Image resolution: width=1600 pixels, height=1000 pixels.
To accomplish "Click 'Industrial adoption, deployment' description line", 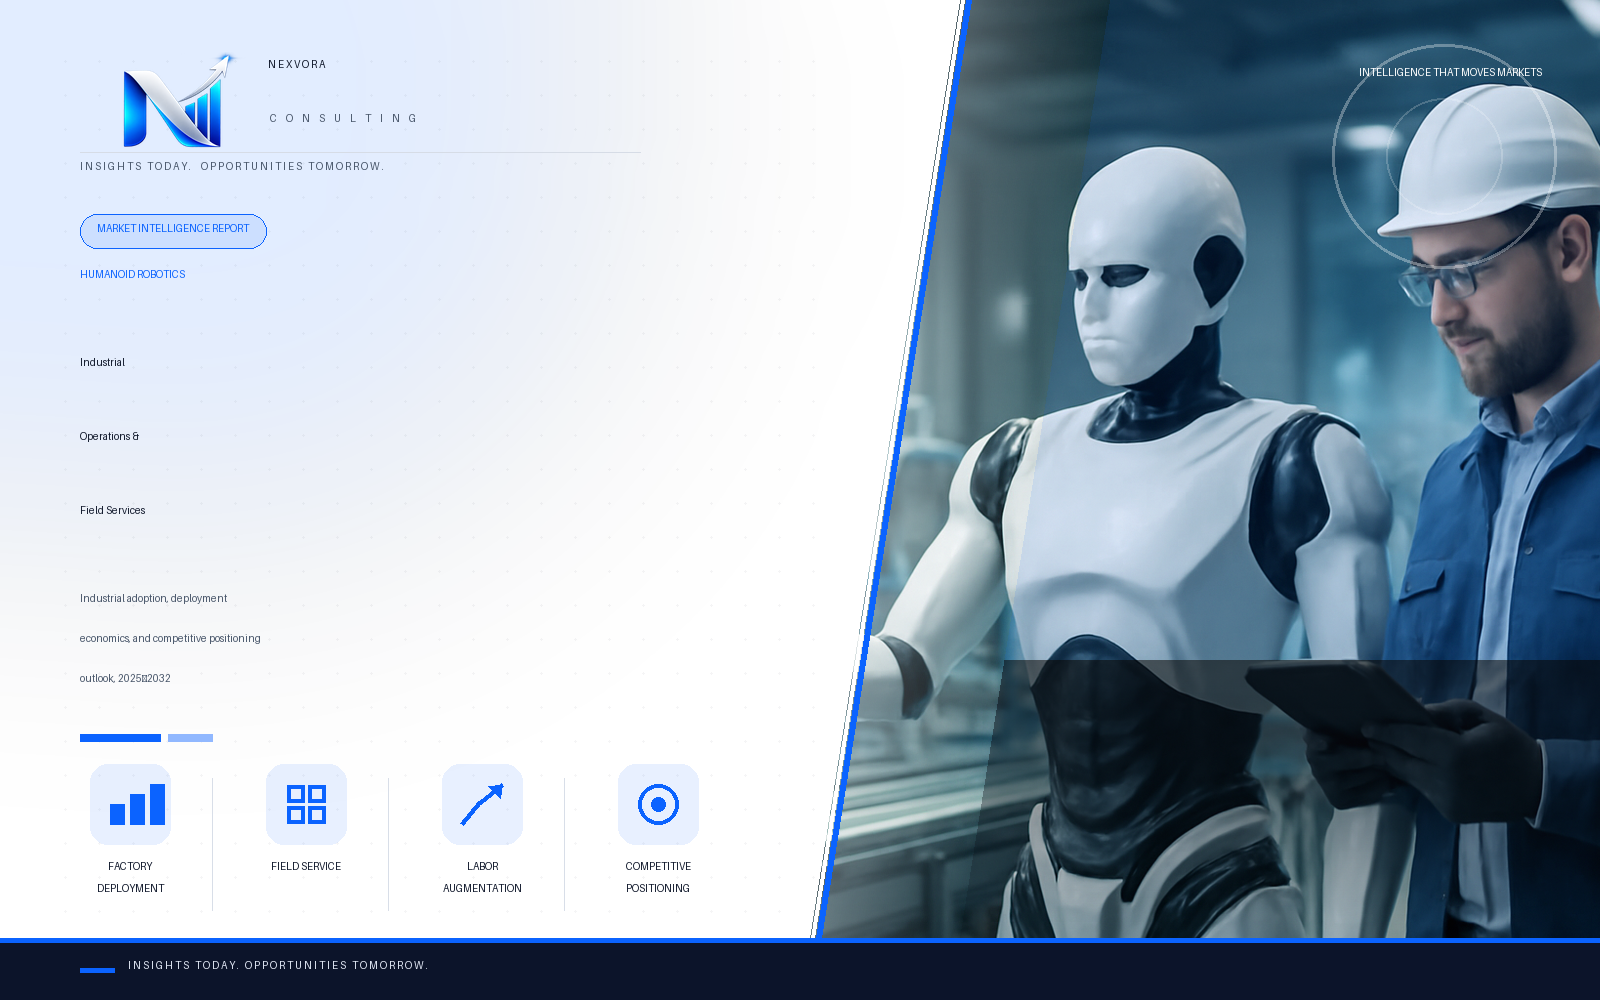I will 154,598.
